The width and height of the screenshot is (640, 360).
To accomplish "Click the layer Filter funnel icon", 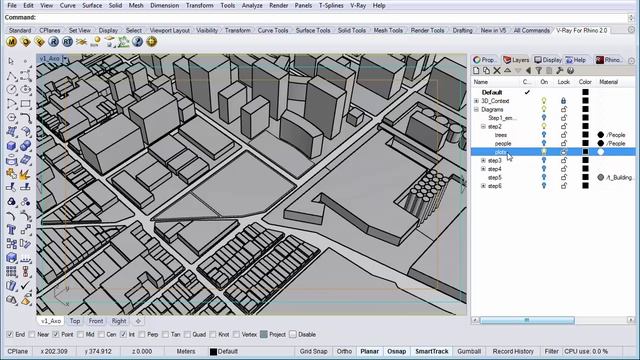I will pos(539,71).
